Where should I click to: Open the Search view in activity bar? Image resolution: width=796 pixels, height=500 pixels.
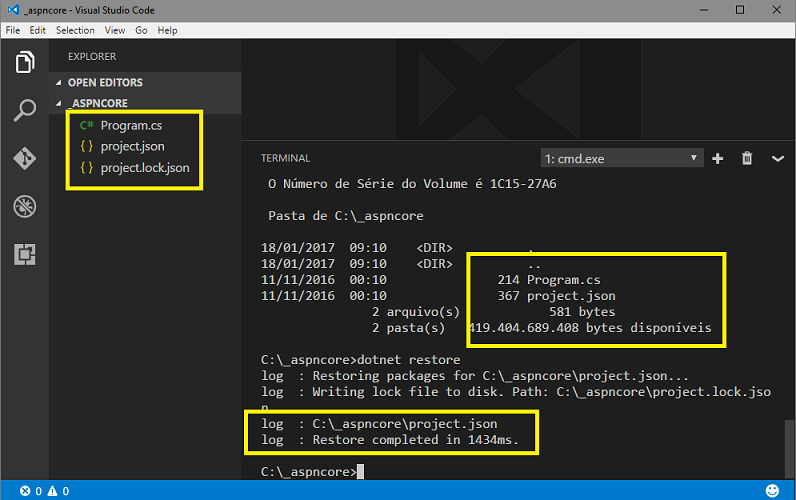coord(24,110)
